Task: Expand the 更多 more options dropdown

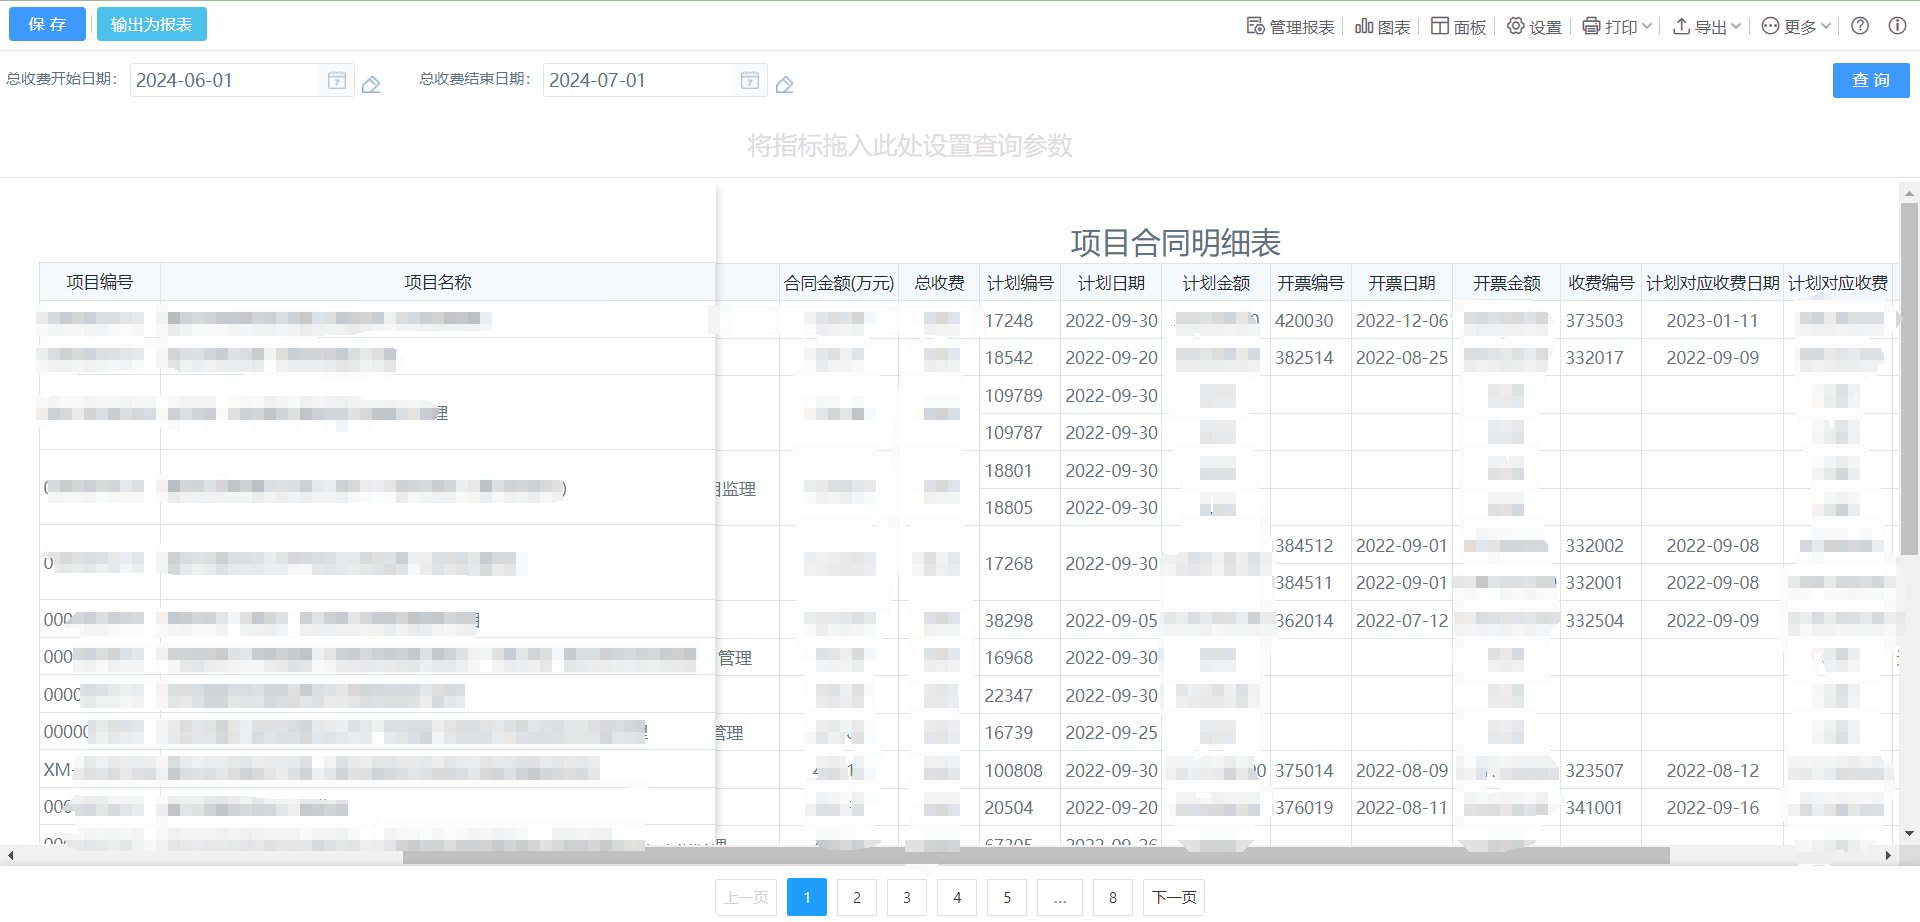Action: coord(1796,27)
